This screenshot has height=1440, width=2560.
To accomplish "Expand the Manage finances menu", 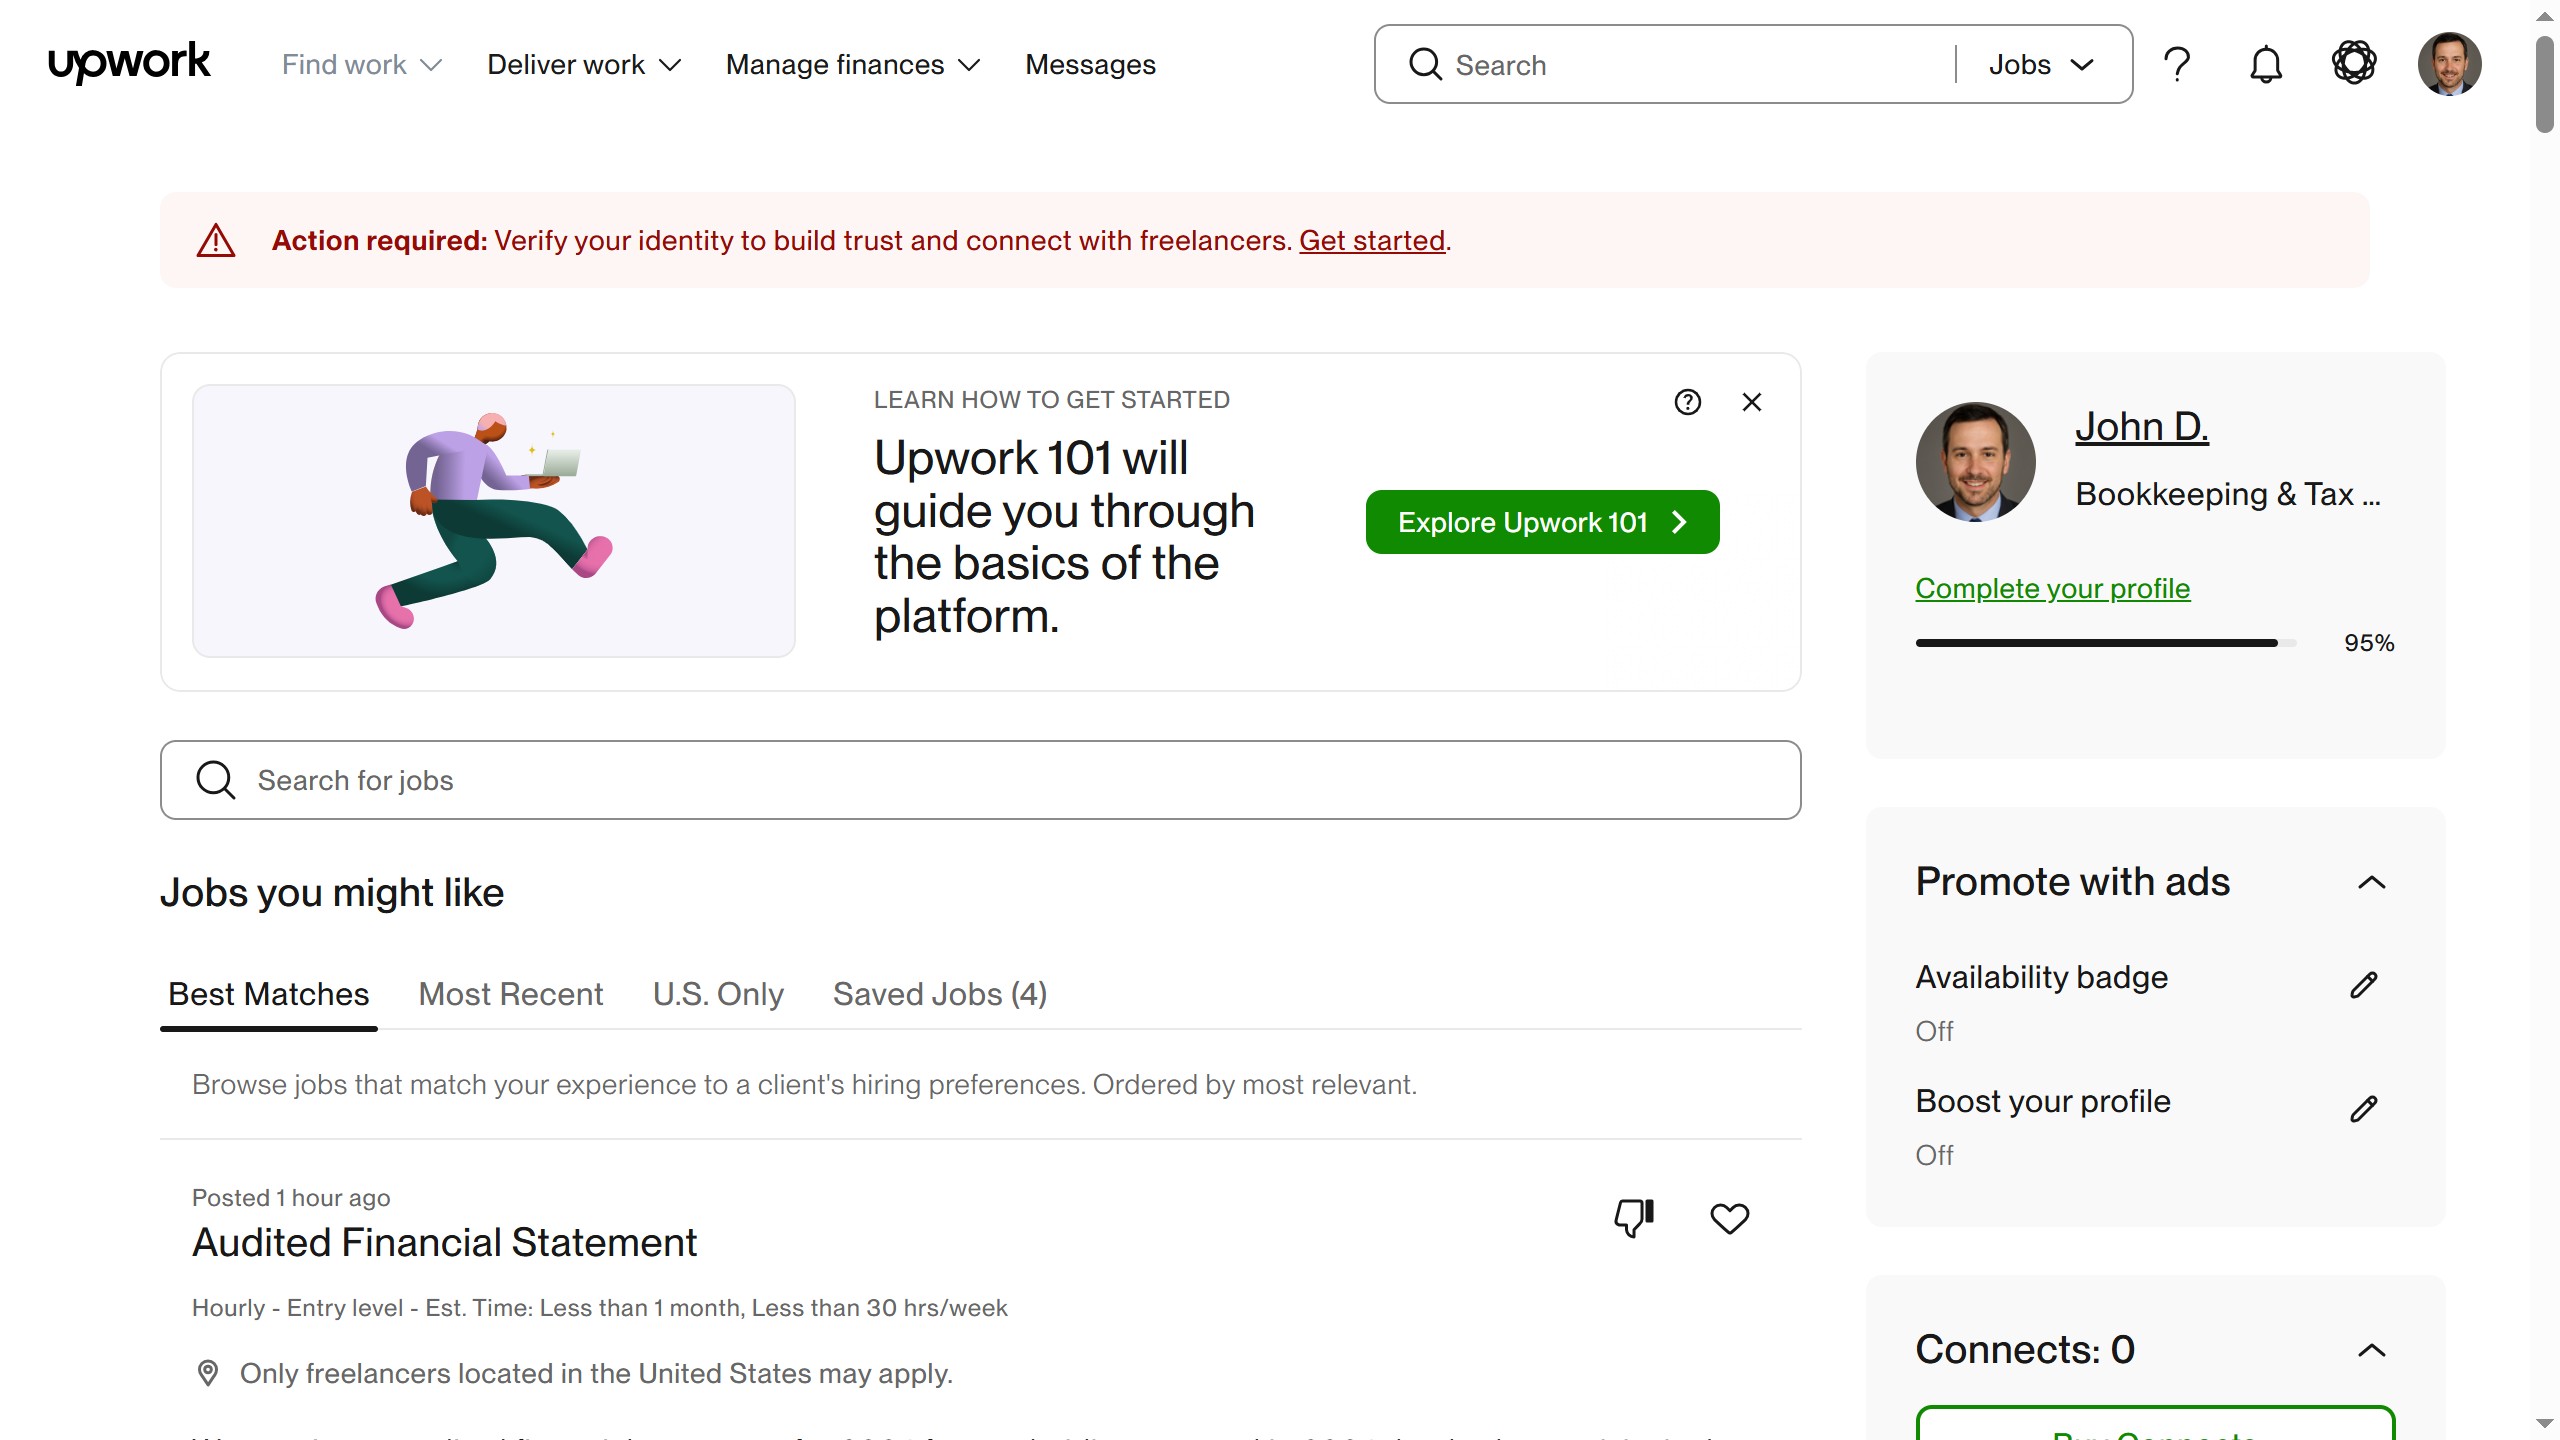I will (x=853, y=65).
